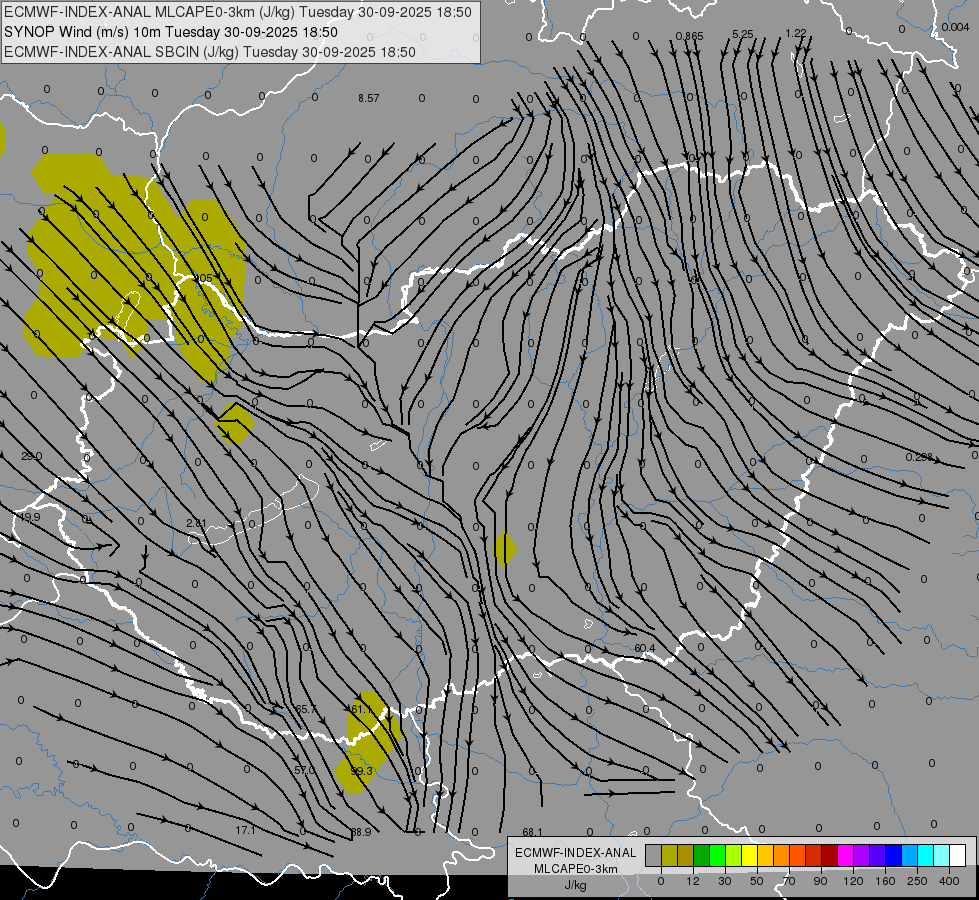The image size is (979, 900).
Task: Click legend tick value 30
Action: point(725,881)
